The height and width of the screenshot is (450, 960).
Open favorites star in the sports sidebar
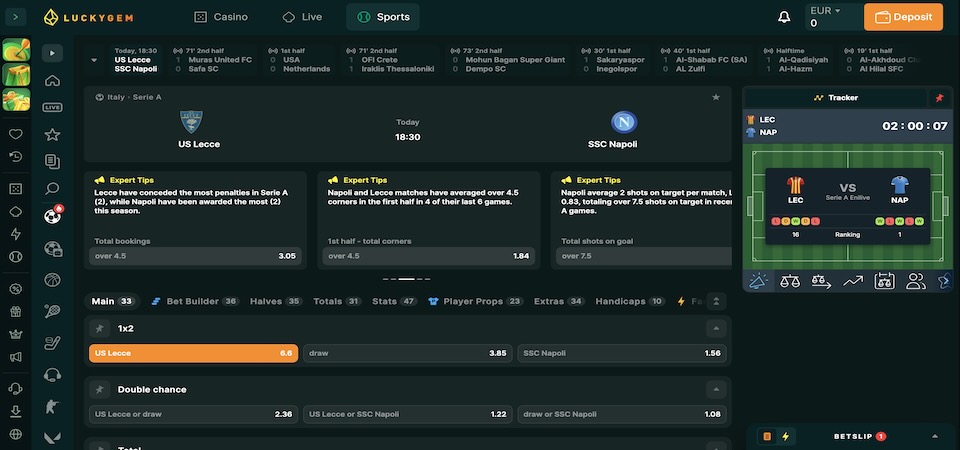(53, 135)
